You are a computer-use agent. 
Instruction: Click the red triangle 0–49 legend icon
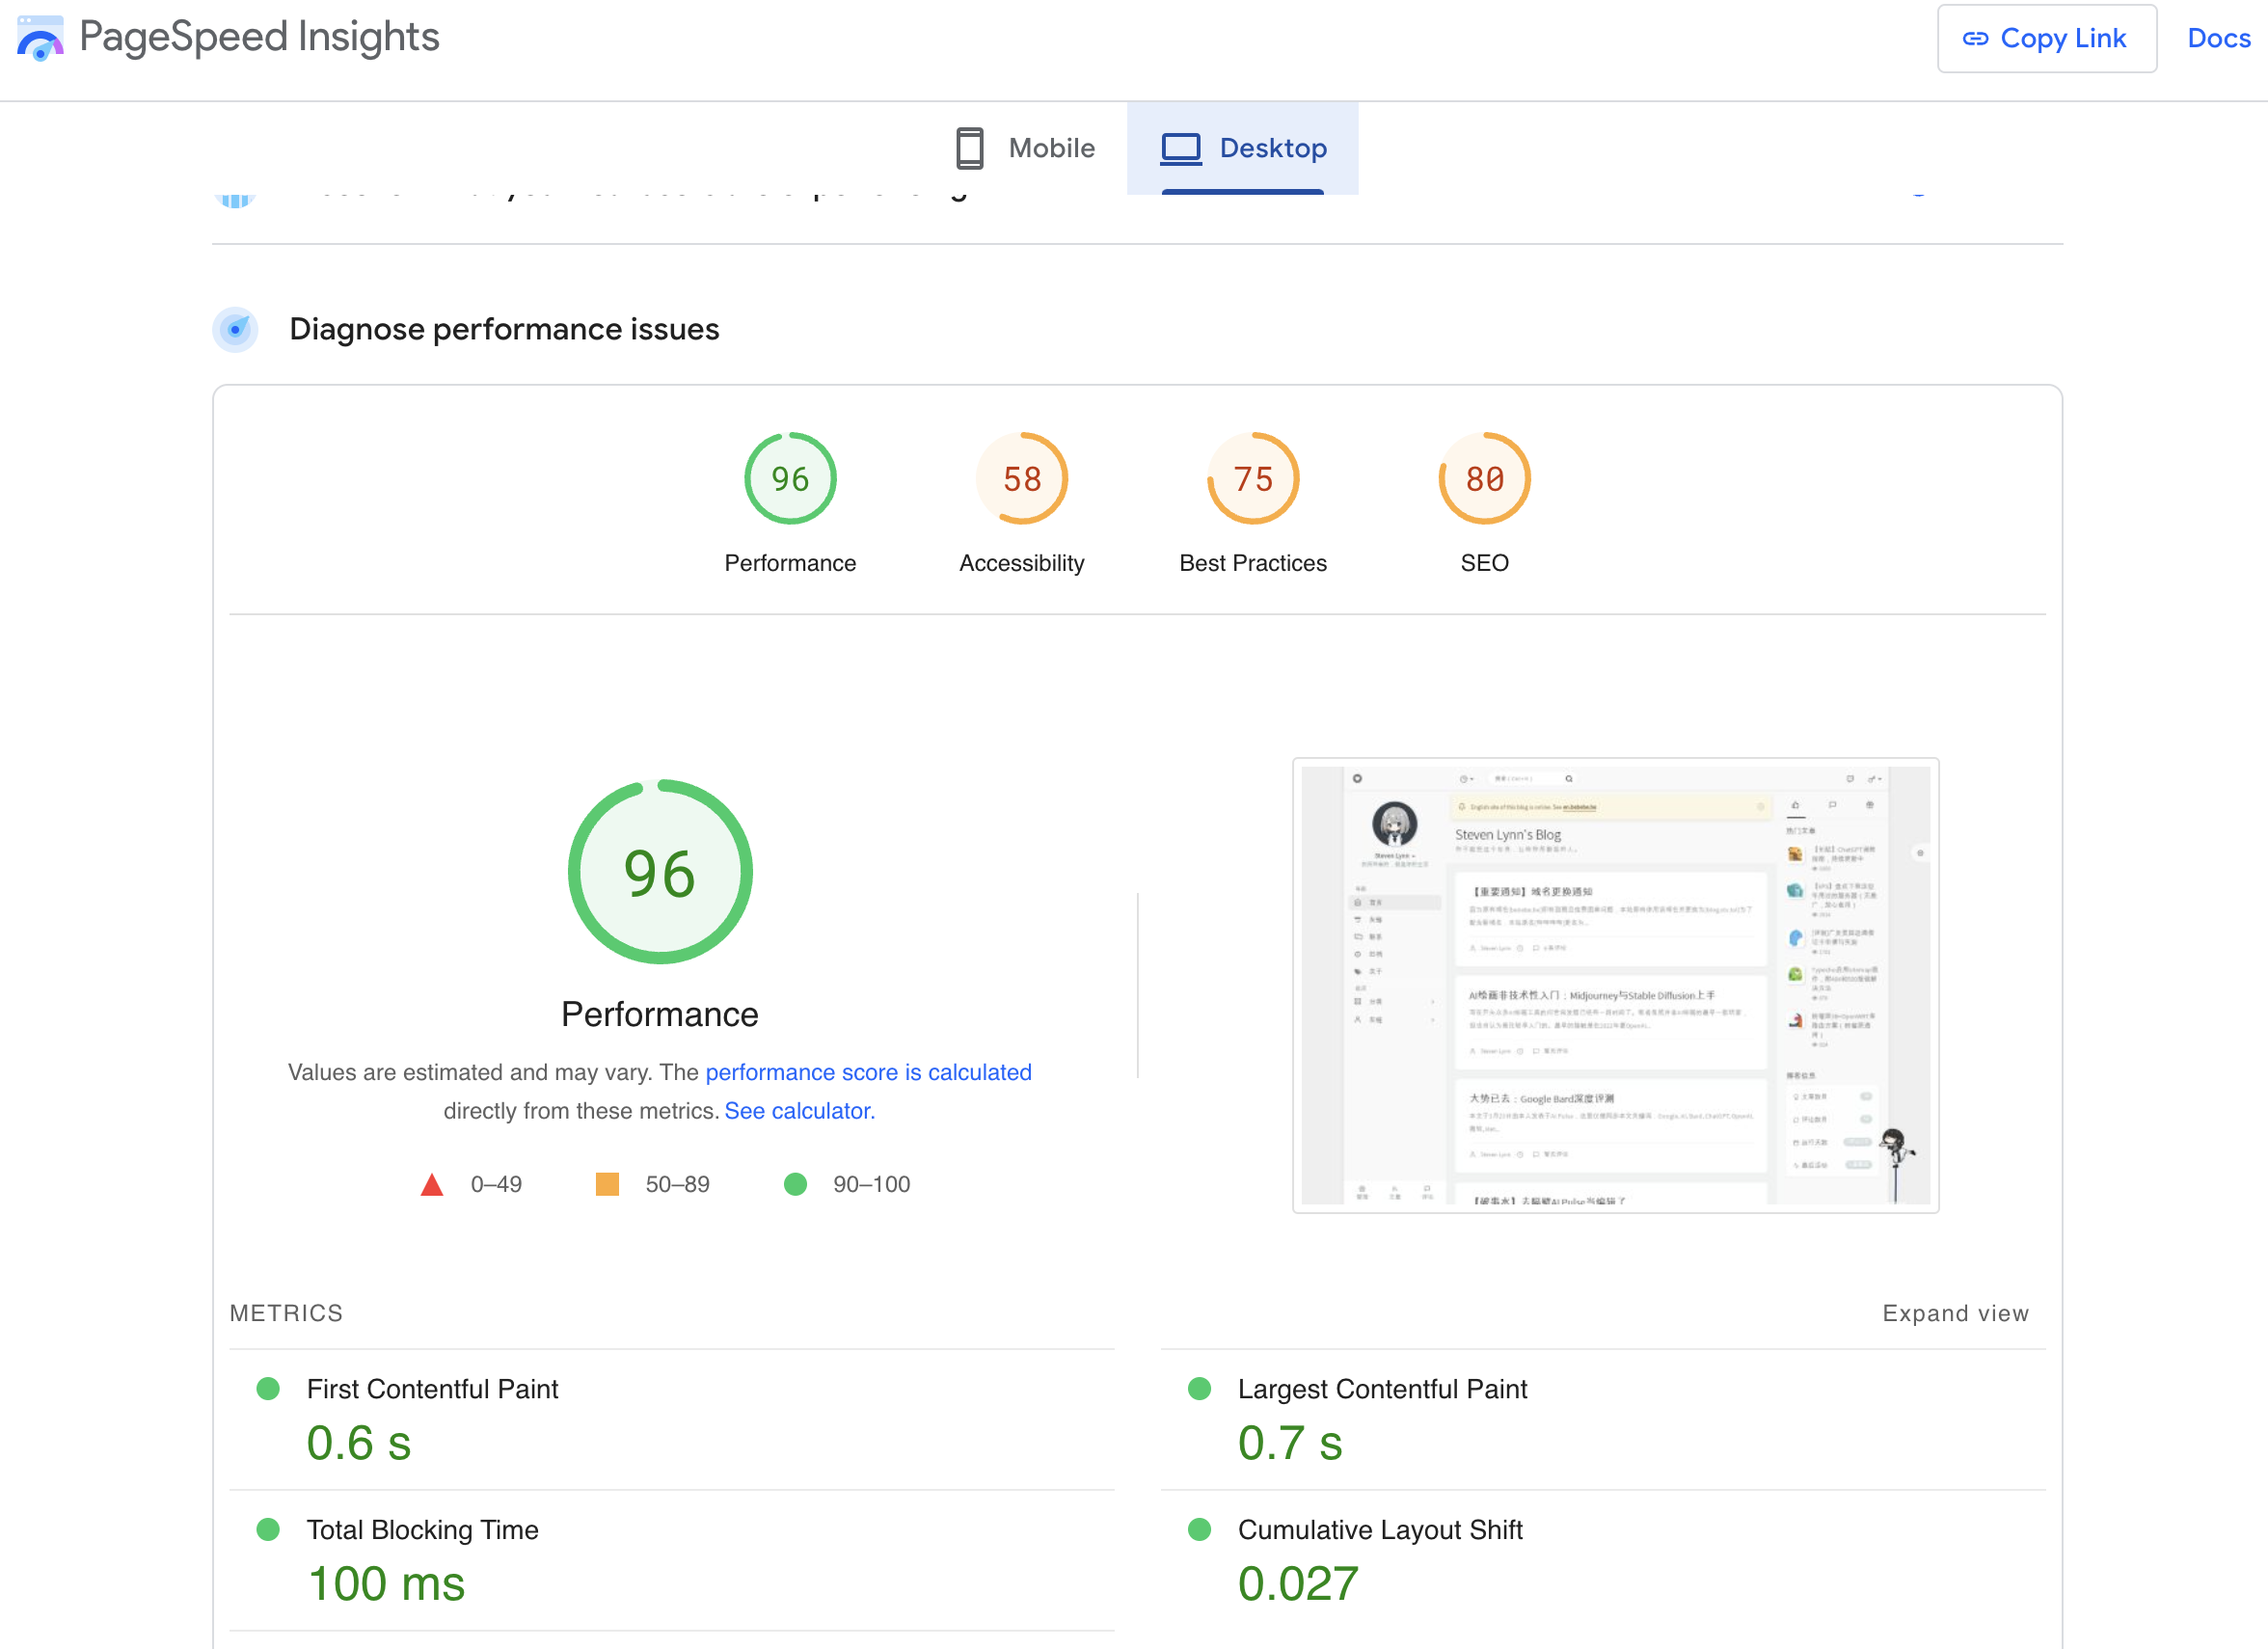point(432,1185)
